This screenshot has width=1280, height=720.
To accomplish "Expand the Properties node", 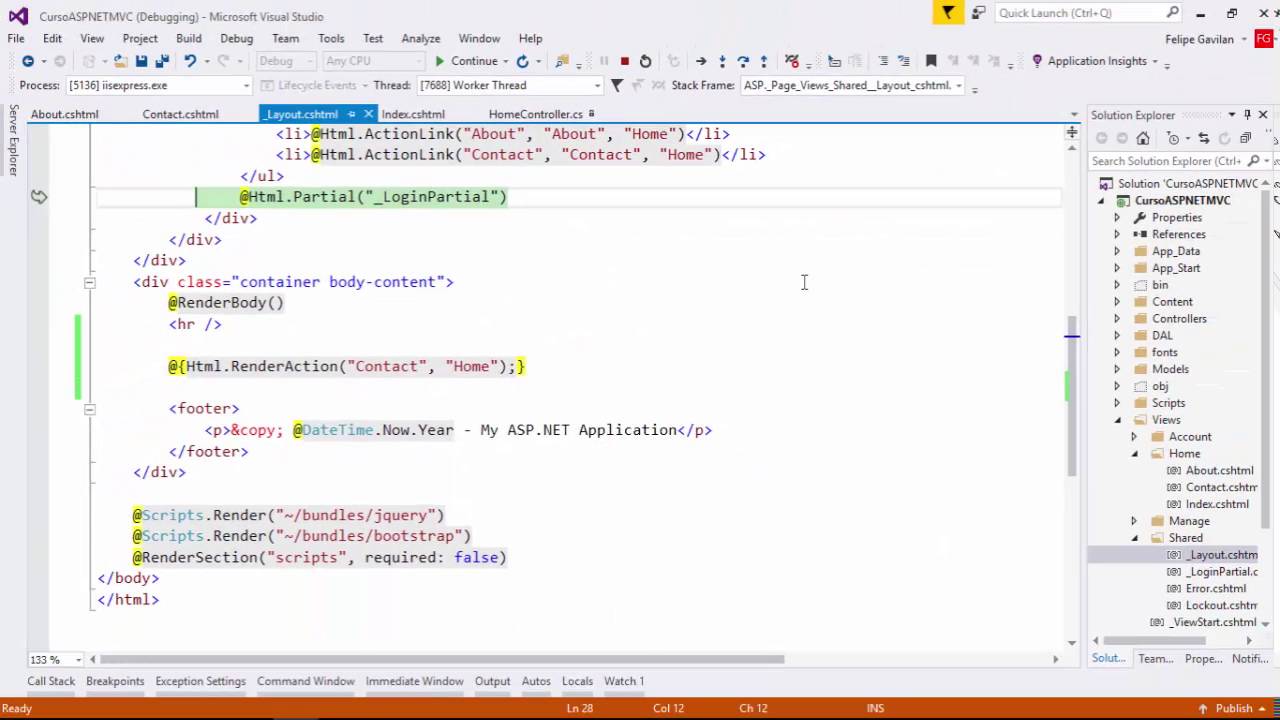I will (1117, 217).
